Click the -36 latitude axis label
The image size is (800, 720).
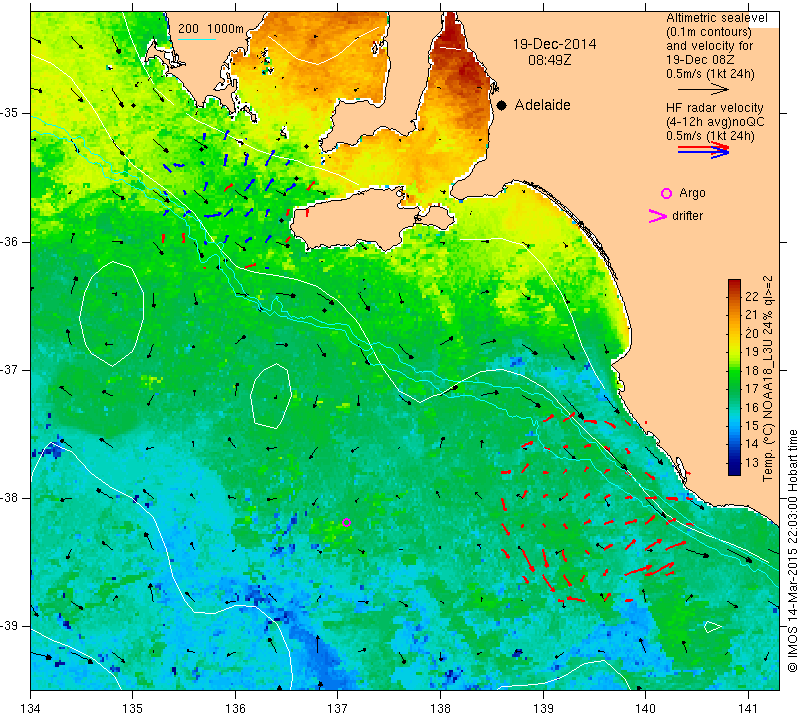click(x=9, y=241)
